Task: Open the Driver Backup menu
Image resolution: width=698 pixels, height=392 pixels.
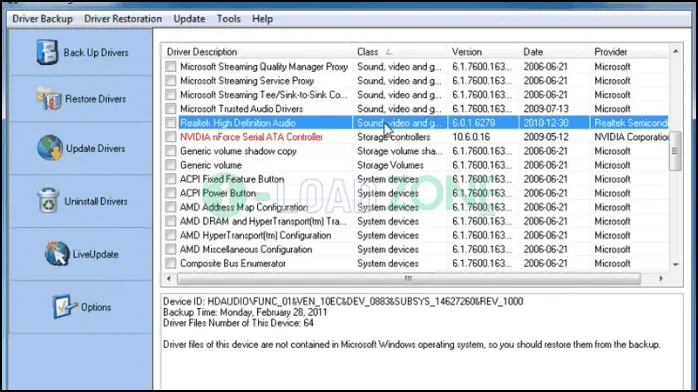Action: pos(42,19)
